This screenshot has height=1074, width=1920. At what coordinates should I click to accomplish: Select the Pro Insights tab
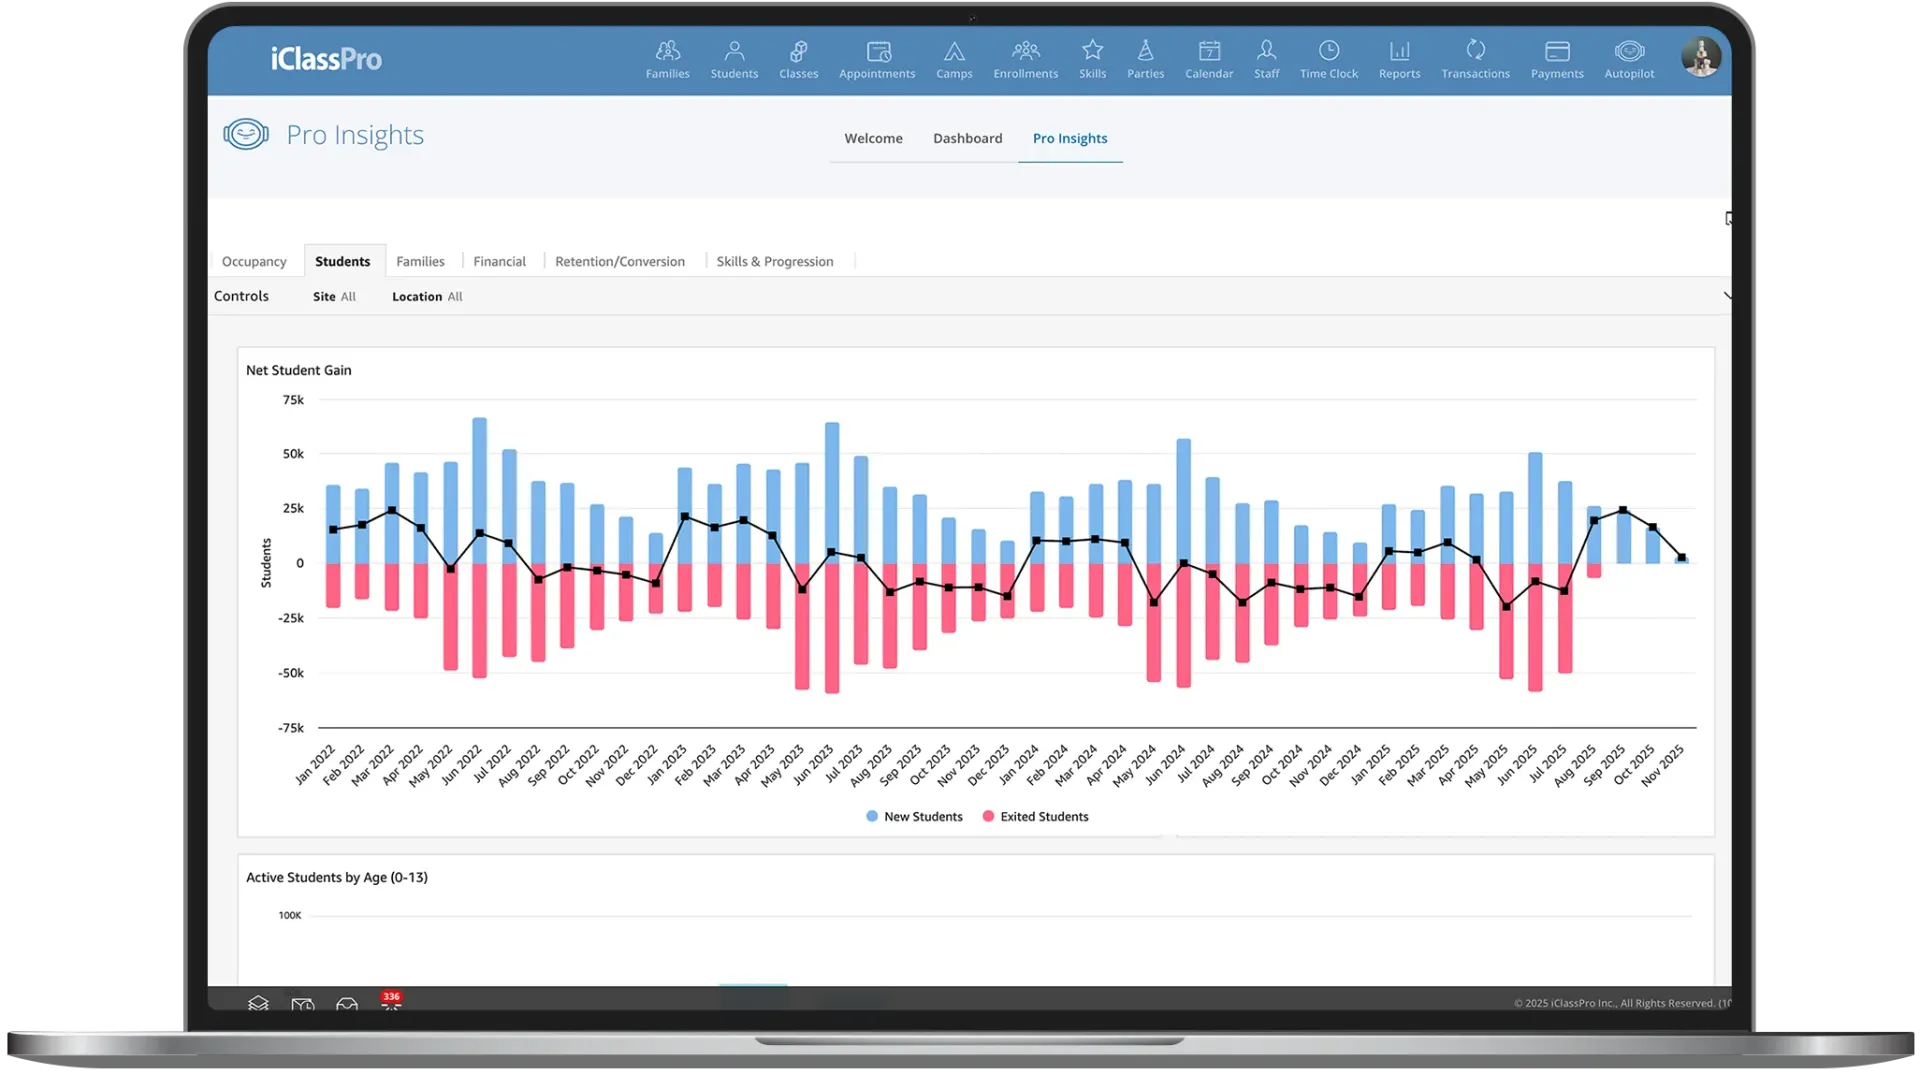1069,138
